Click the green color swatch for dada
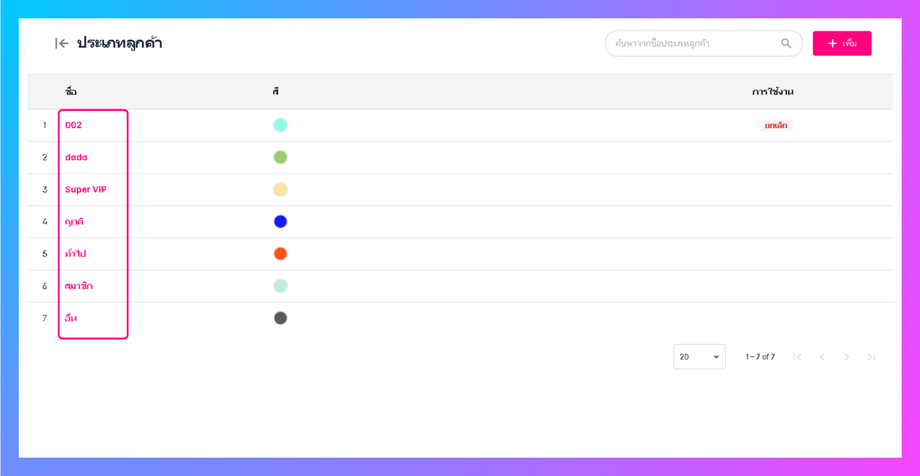The height and width of the screenshot is (476, 920). [x=281, y=158]
